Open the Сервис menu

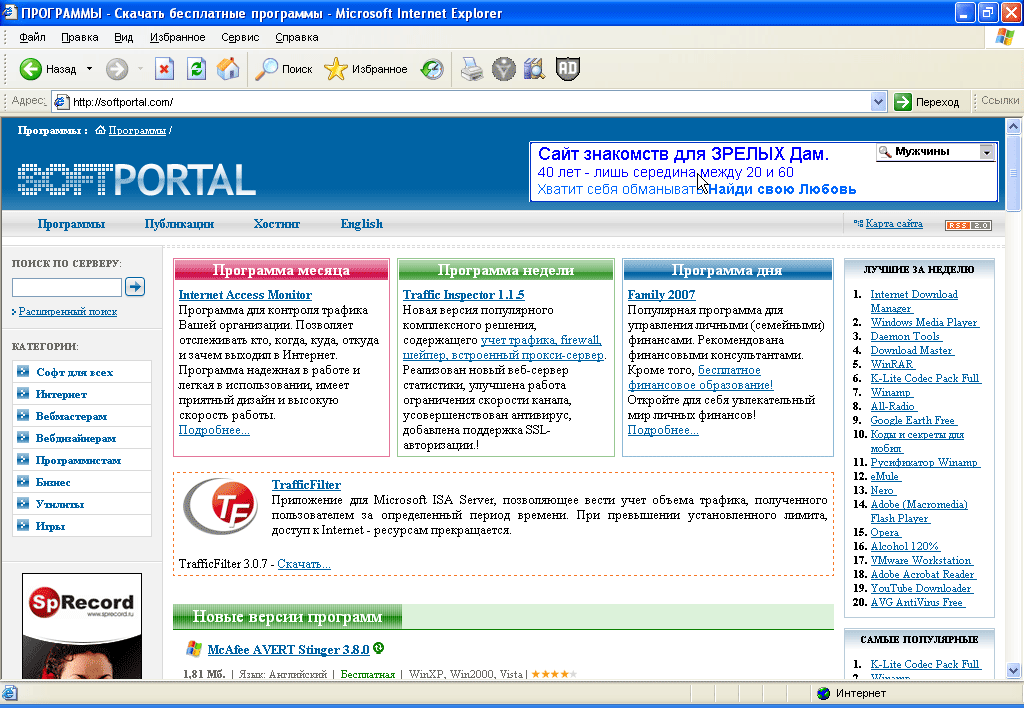point(240,37)
